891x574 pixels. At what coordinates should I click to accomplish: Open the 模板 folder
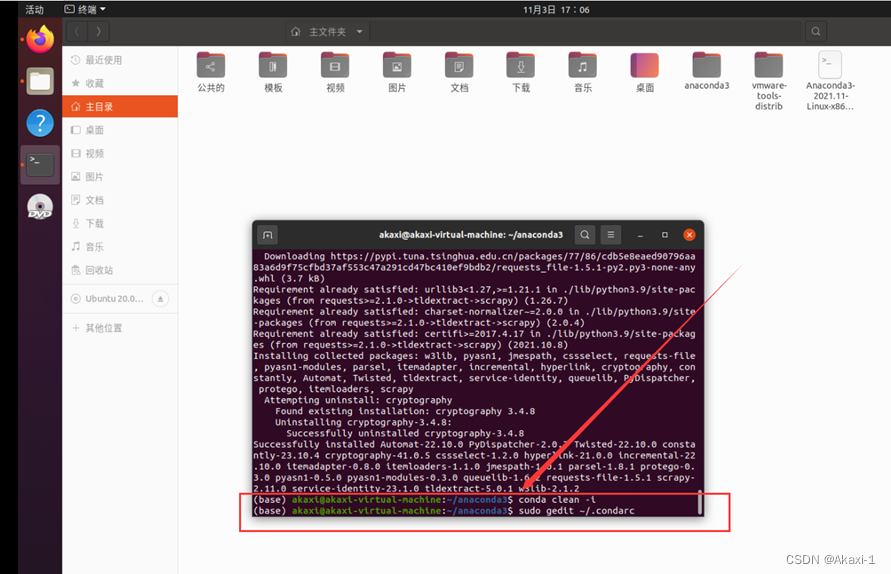[x=273, y=72]
